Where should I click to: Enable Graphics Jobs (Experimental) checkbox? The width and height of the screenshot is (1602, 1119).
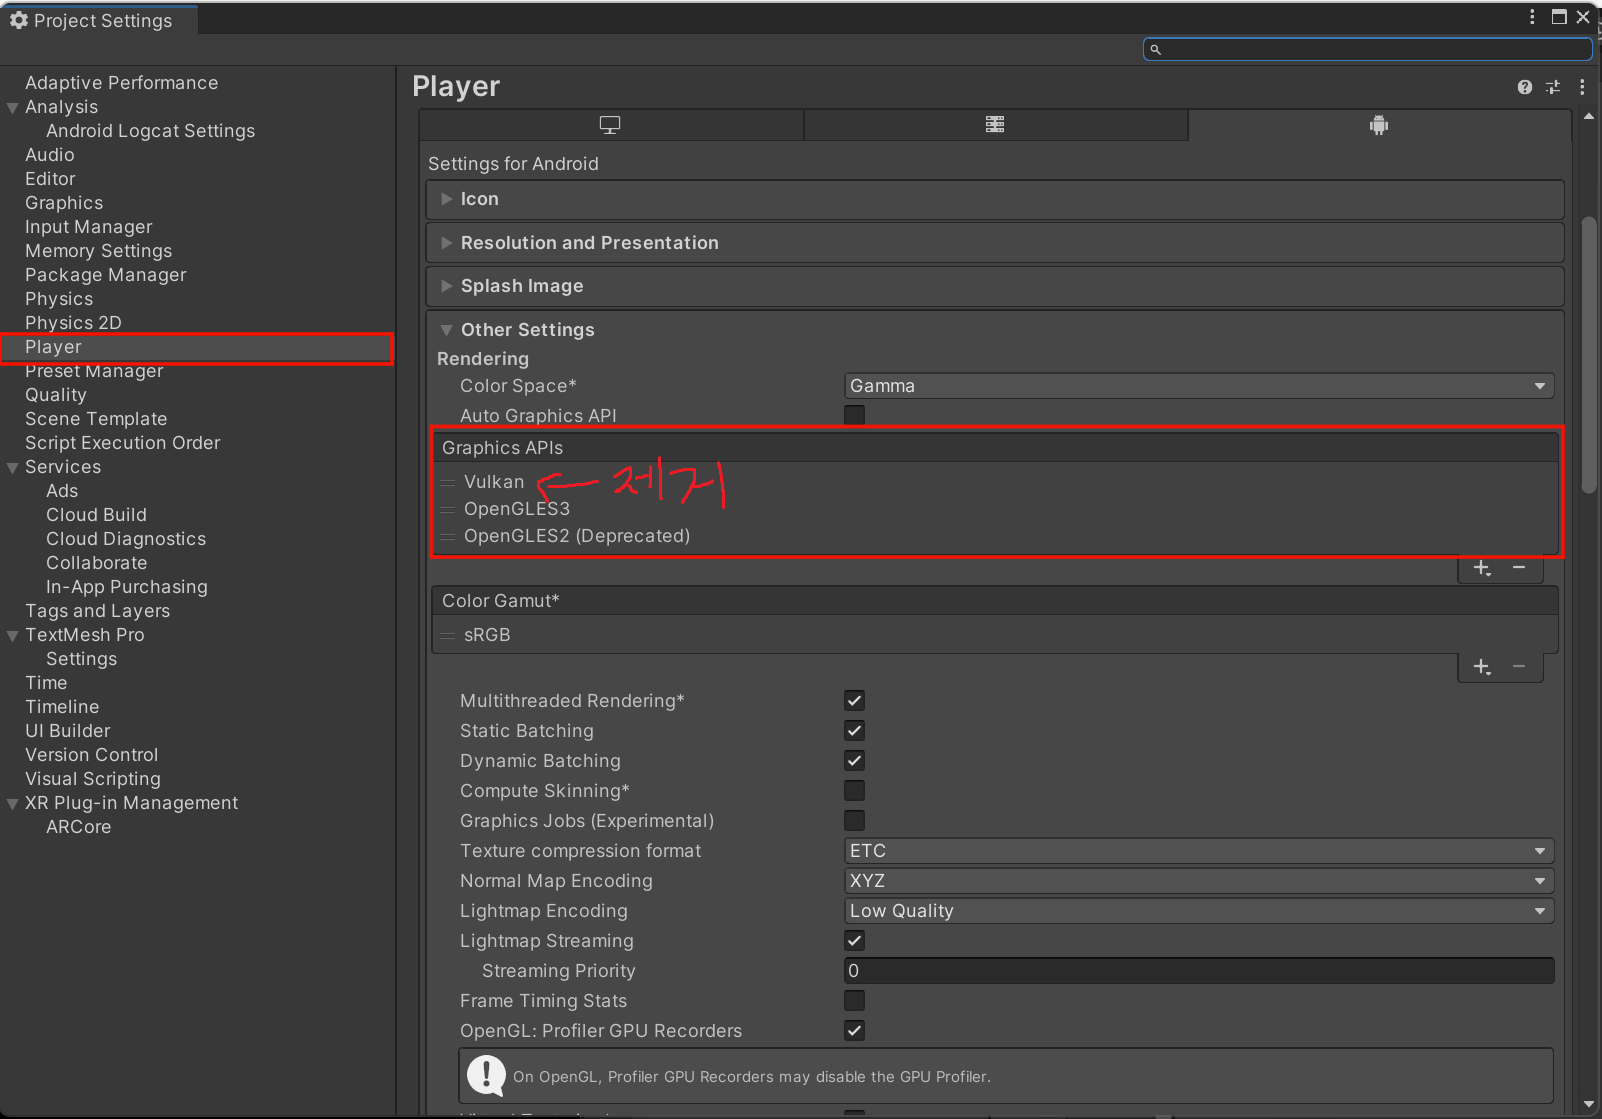point(854,821)
